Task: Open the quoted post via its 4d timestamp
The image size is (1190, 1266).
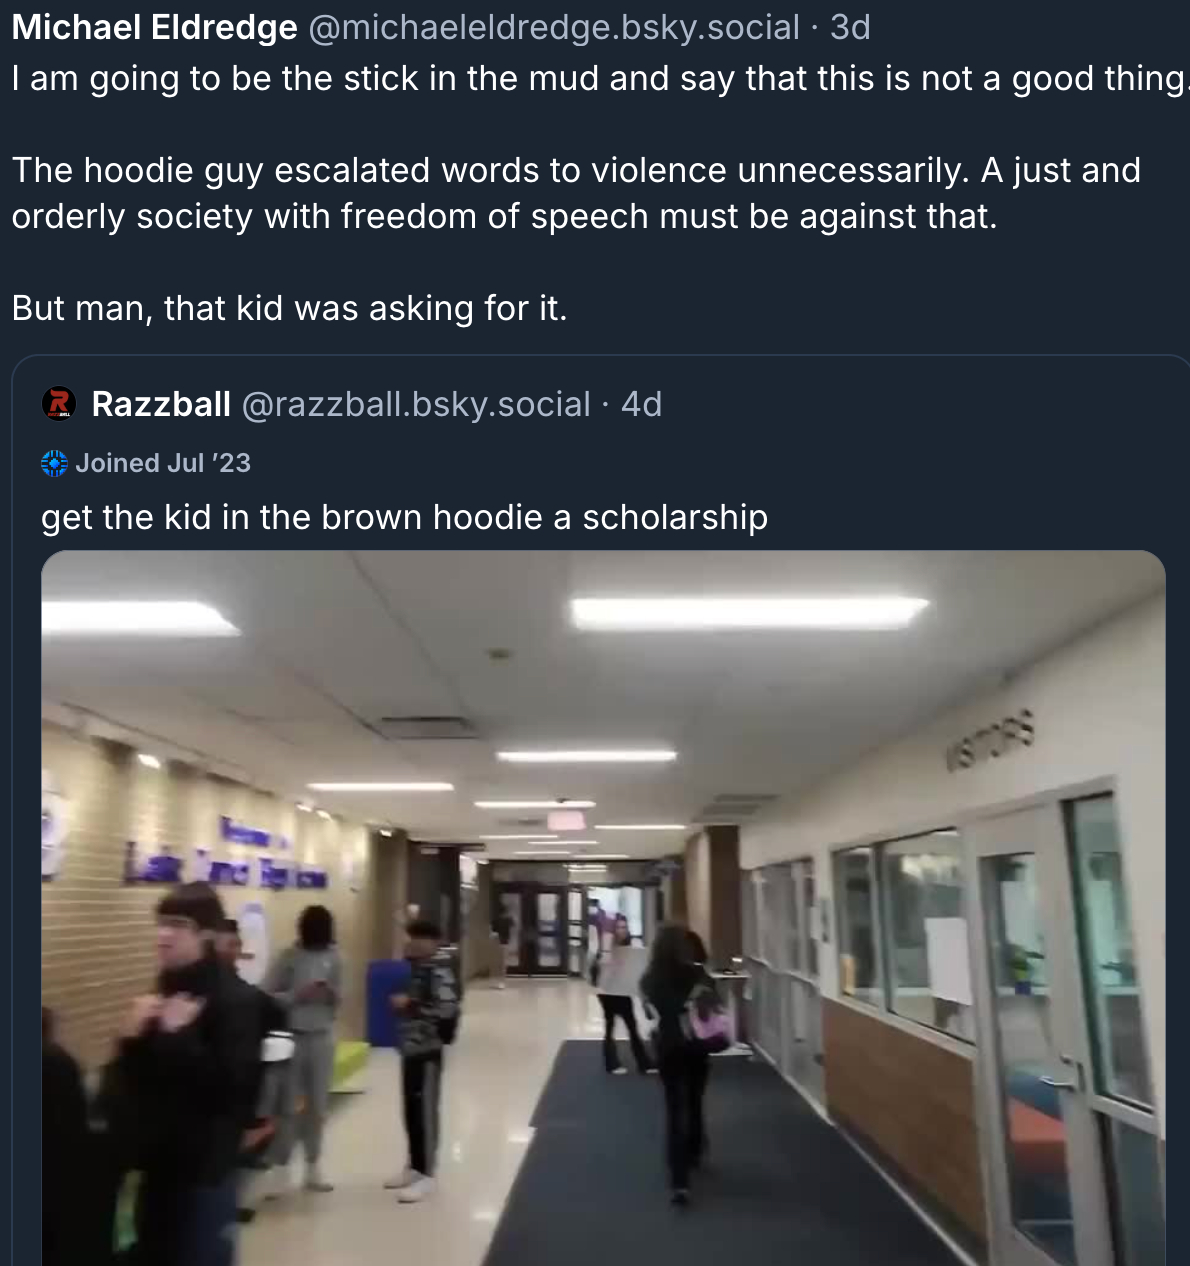Action: [x=641, y=404]
